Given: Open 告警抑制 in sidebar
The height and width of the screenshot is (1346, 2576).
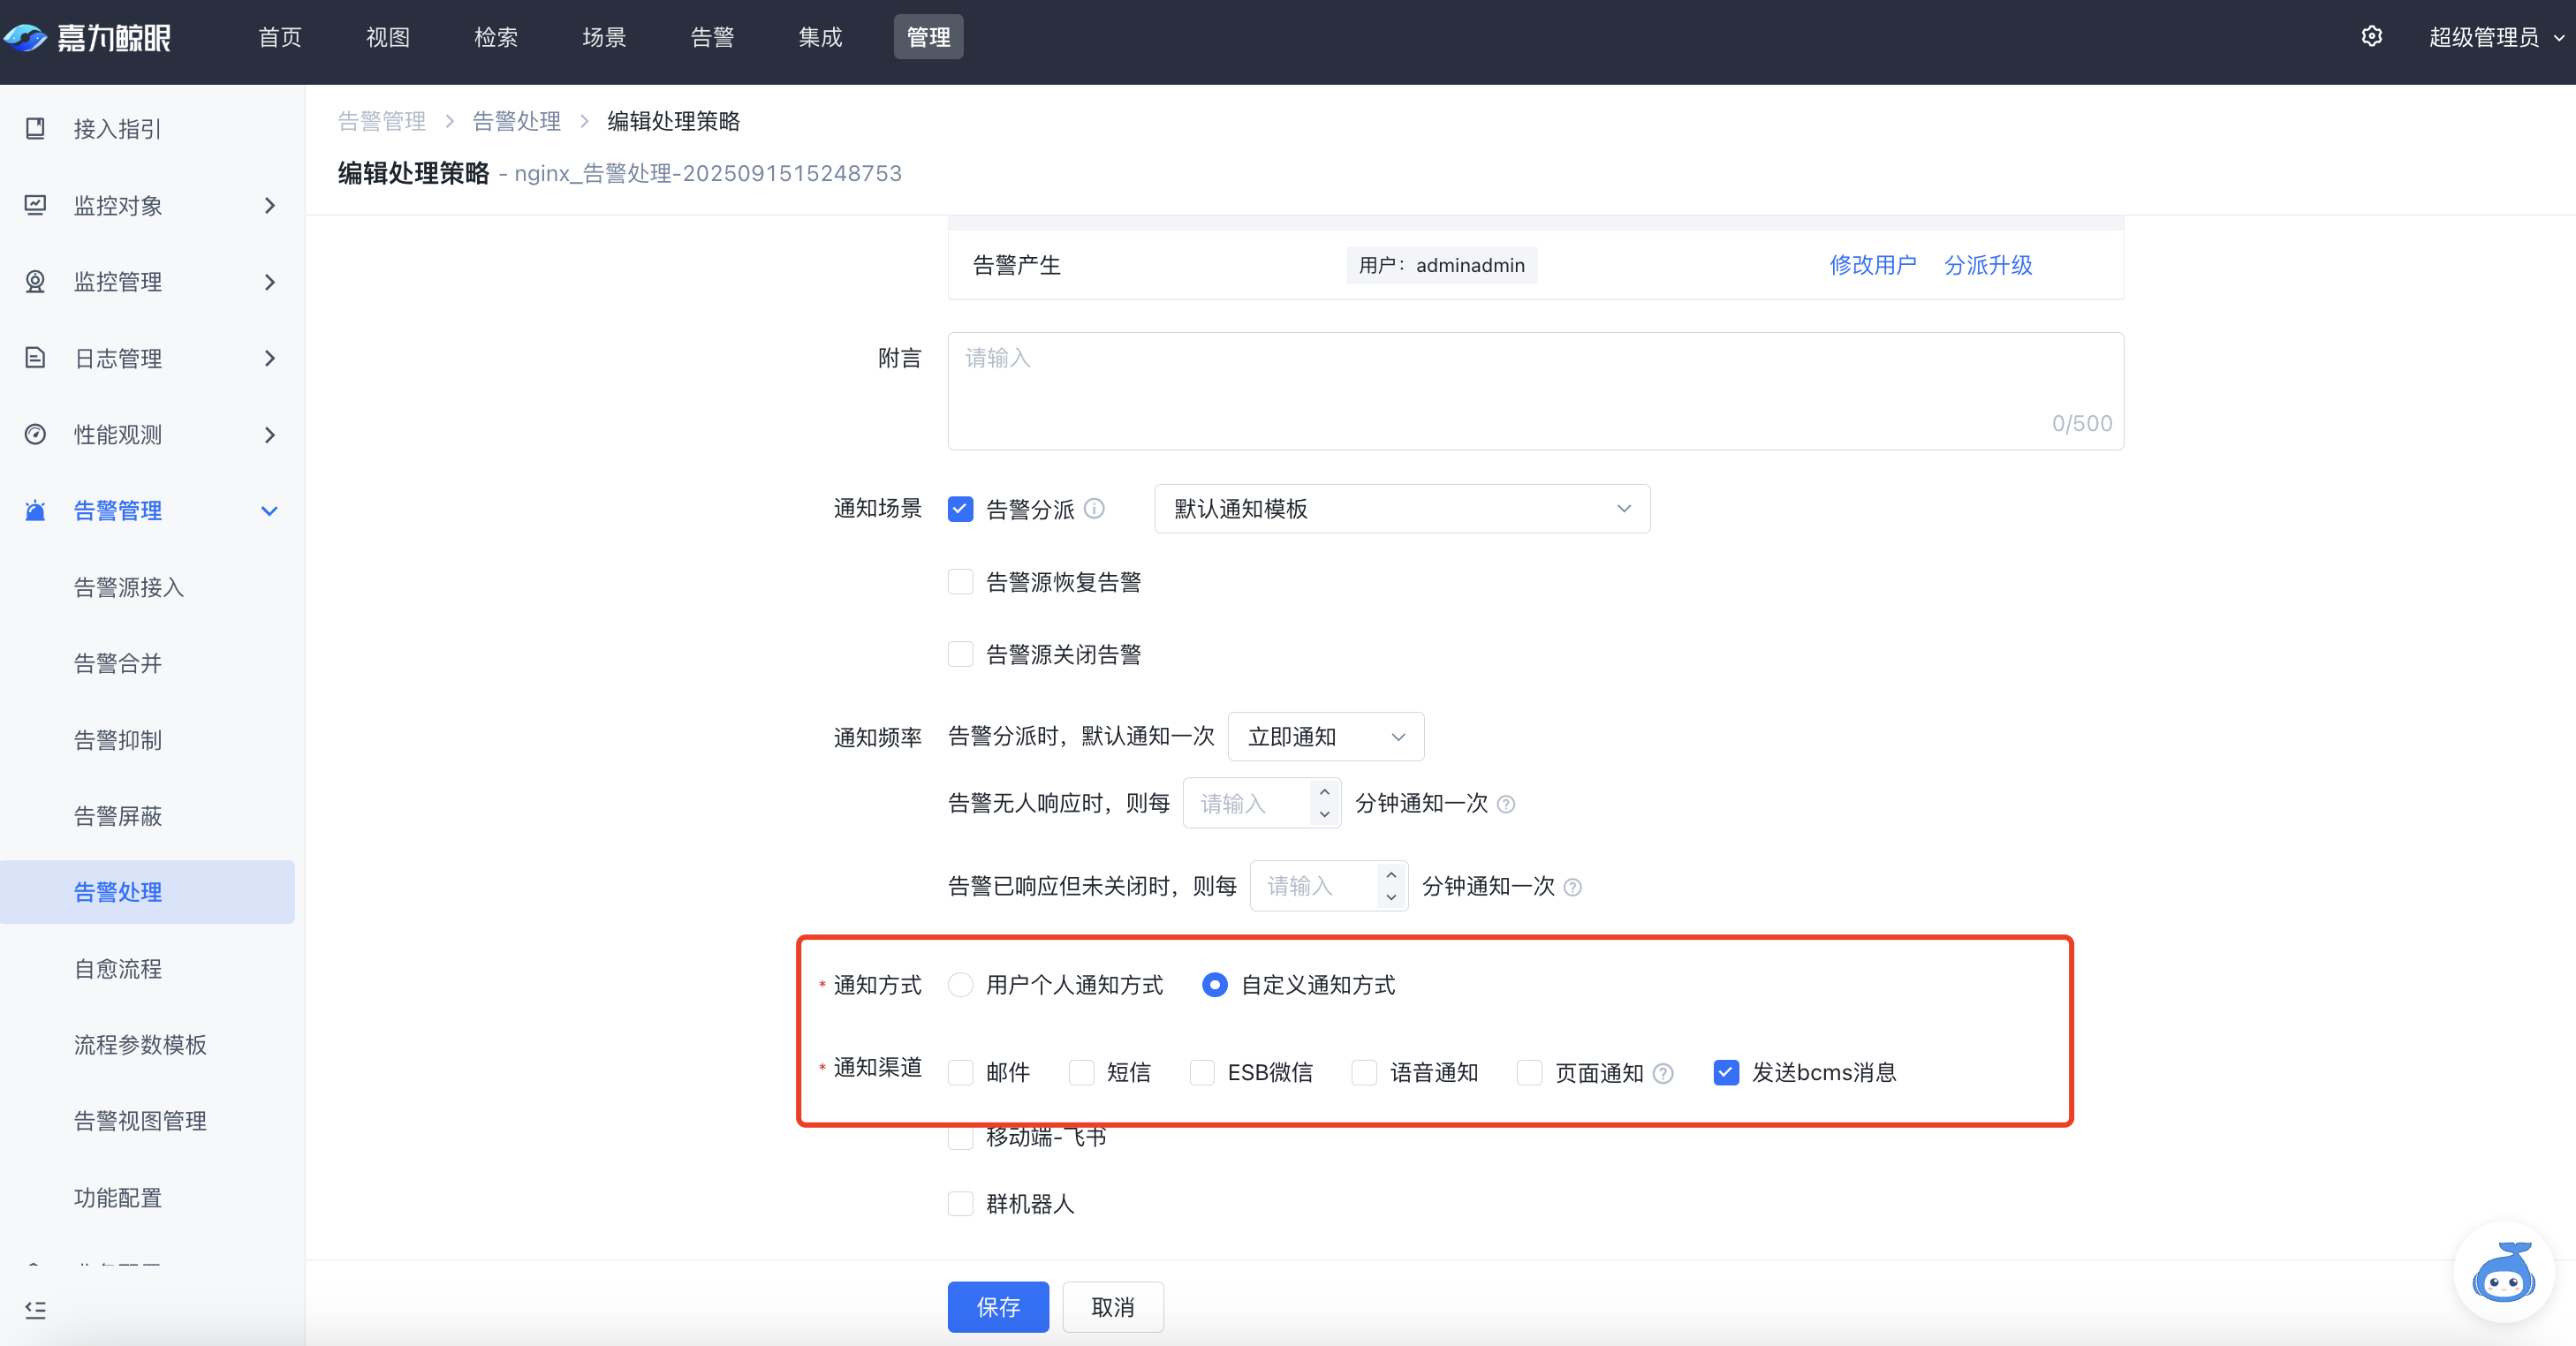Looking at the screenshot, I should [x=118, y=740].
